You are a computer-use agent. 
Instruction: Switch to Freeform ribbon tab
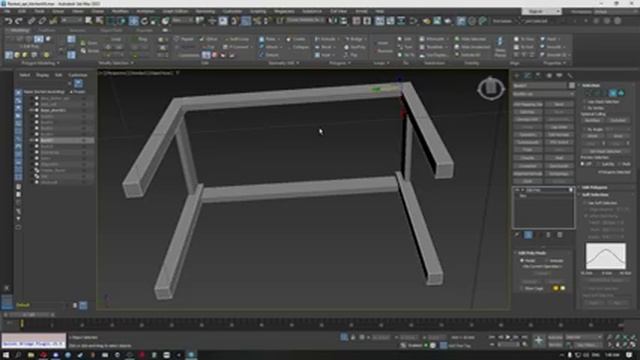[47, 30]
